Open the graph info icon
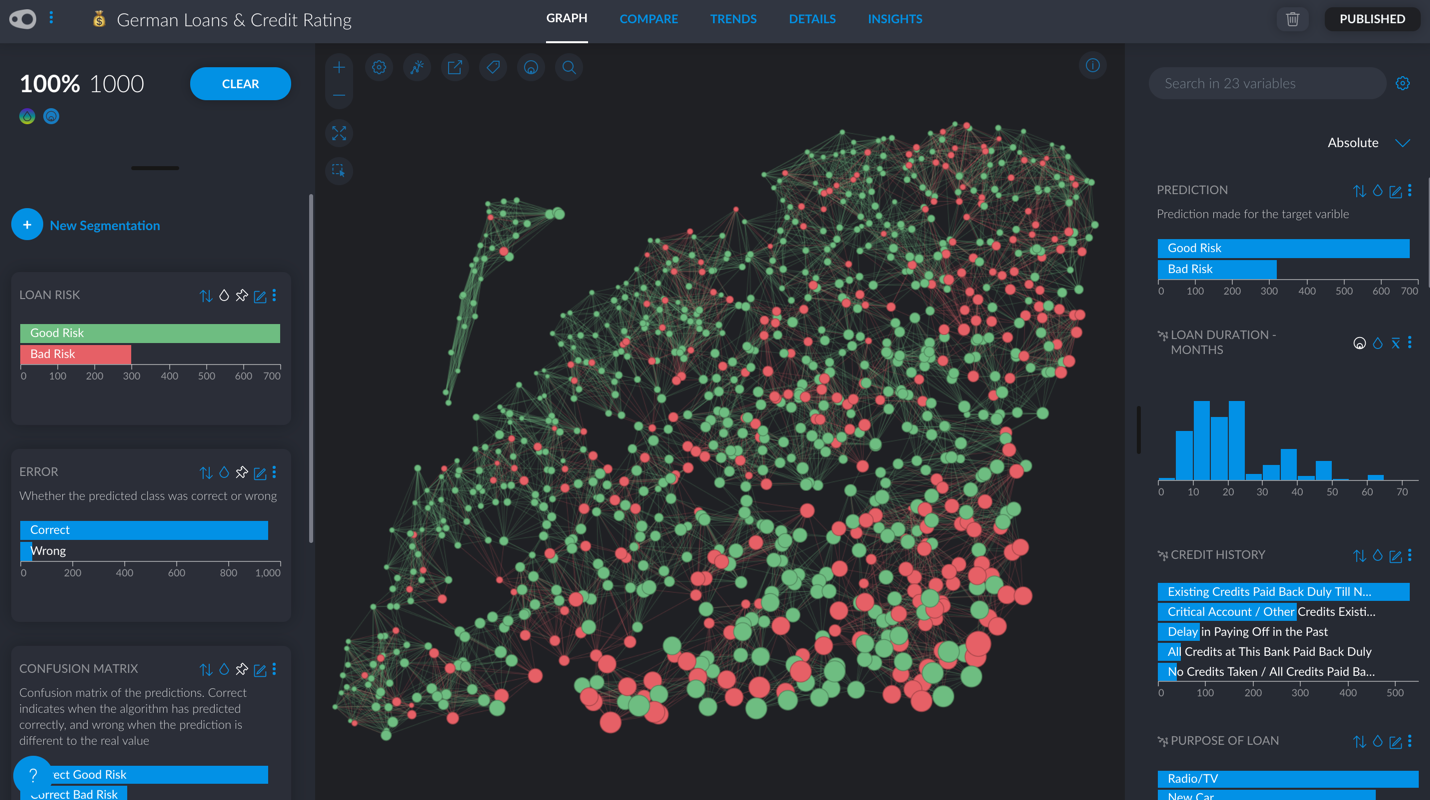The image size is (1430, 800). pos(1093,66)
